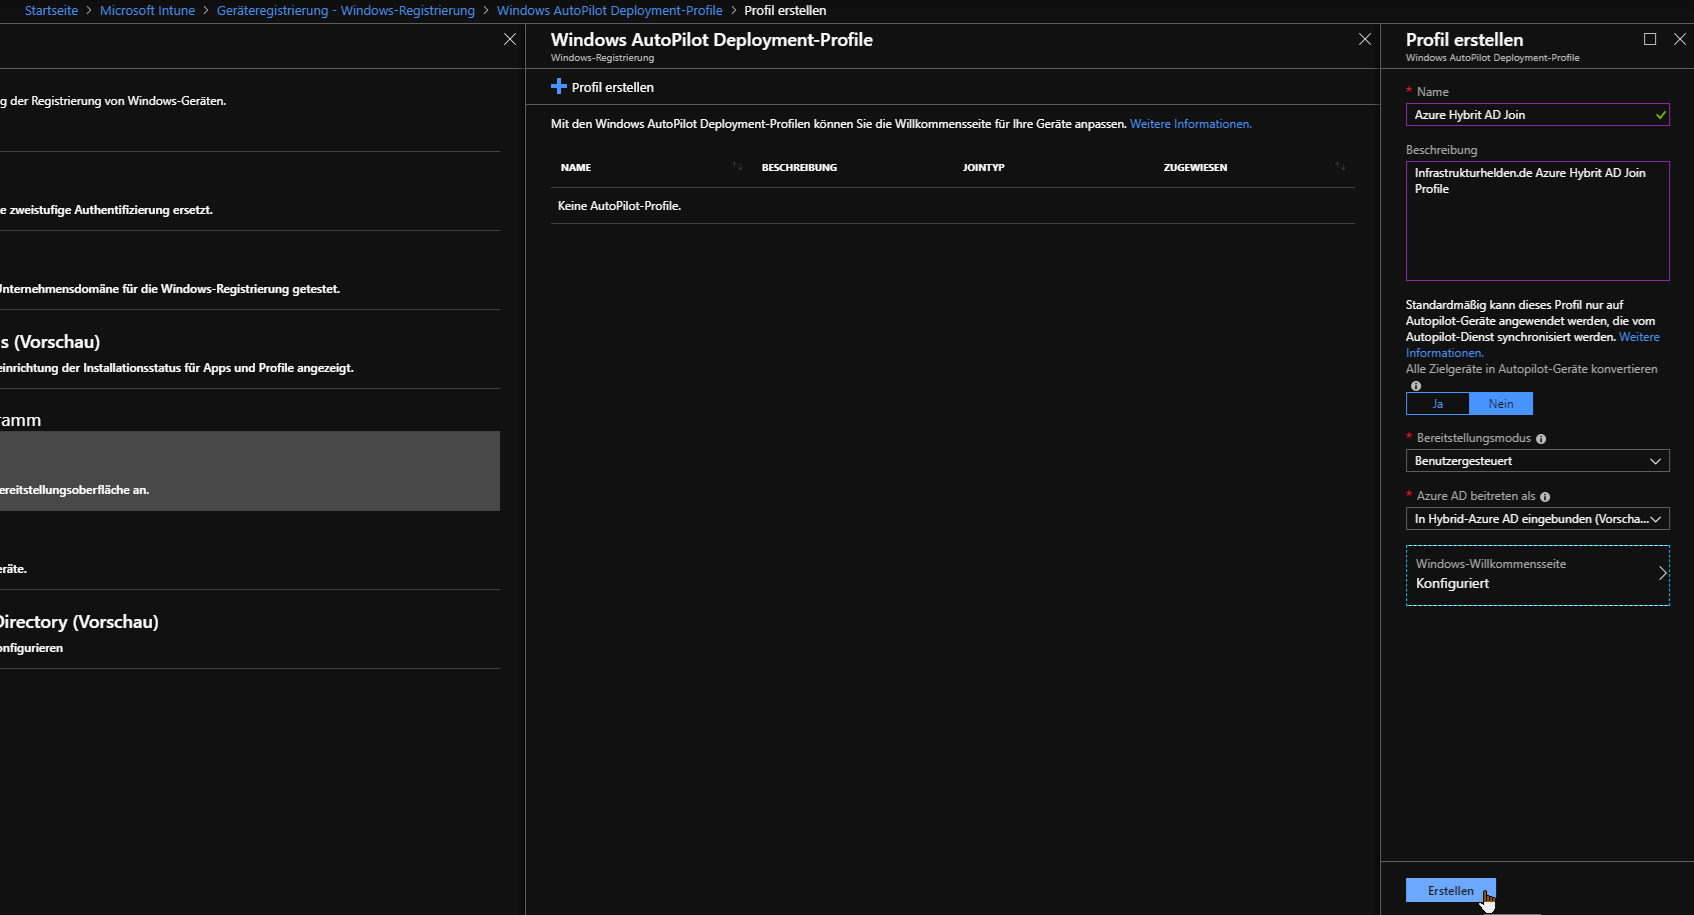Screen dimensions: 1694x915
Task: Maximize the Profil erstellen blade
Action: (x=1650, y=39)
